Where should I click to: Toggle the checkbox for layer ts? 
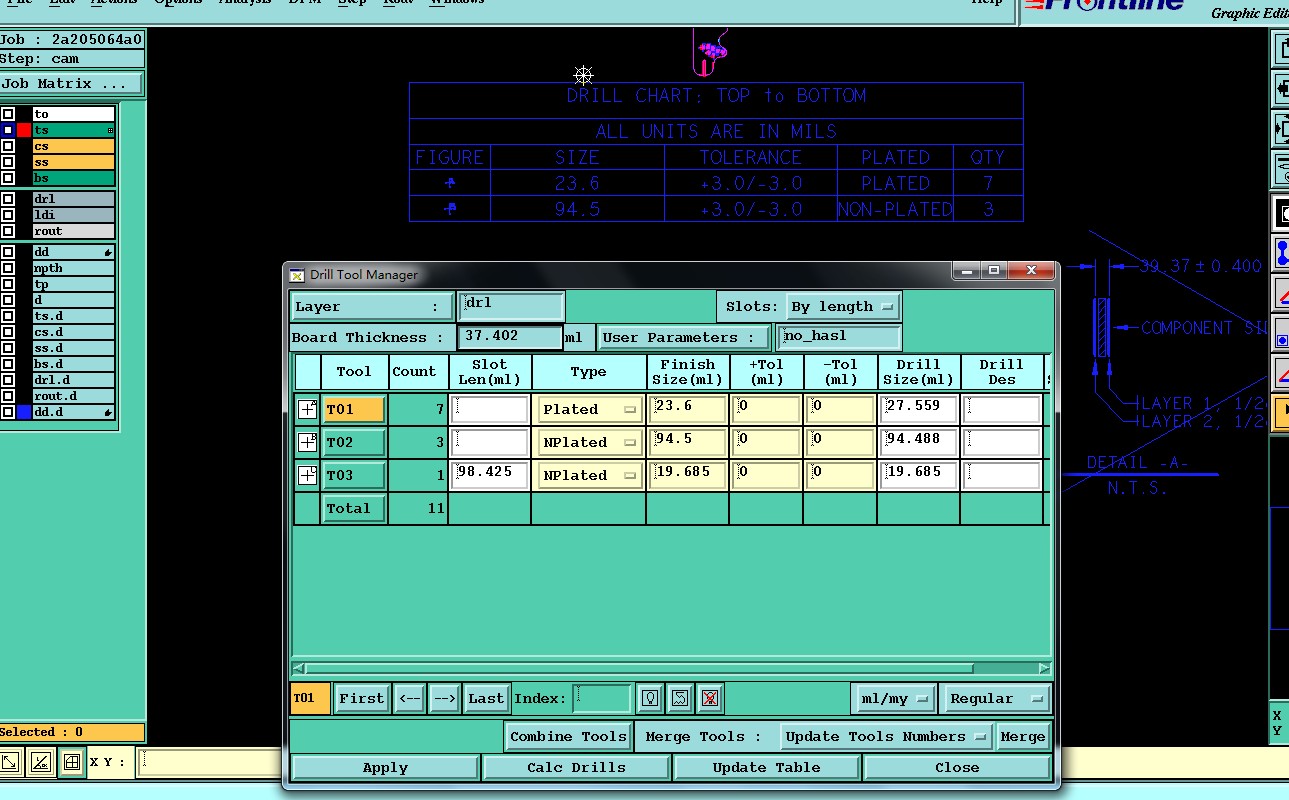coord(8,130)
